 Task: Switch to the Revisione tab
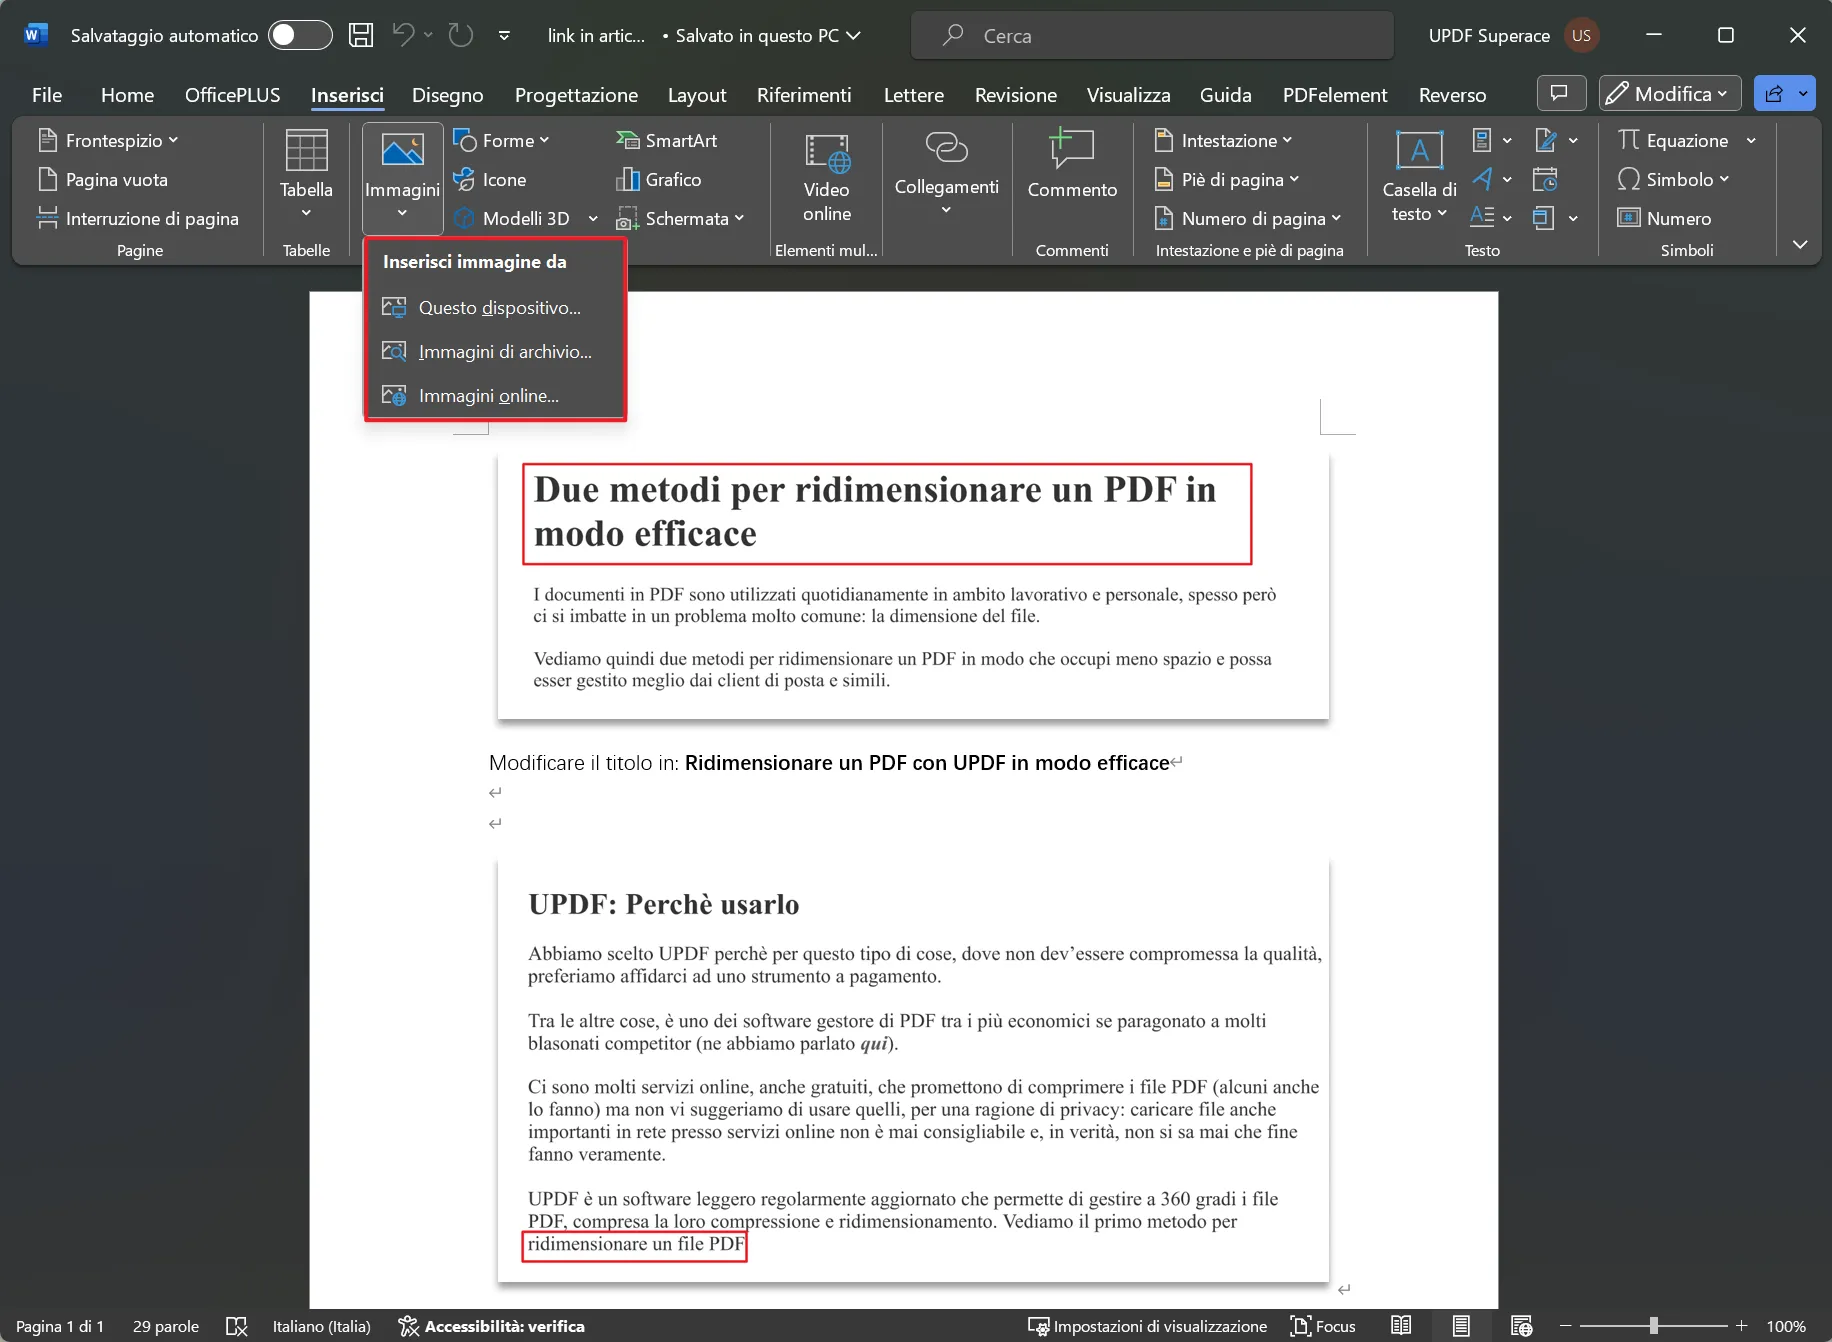1015,95
